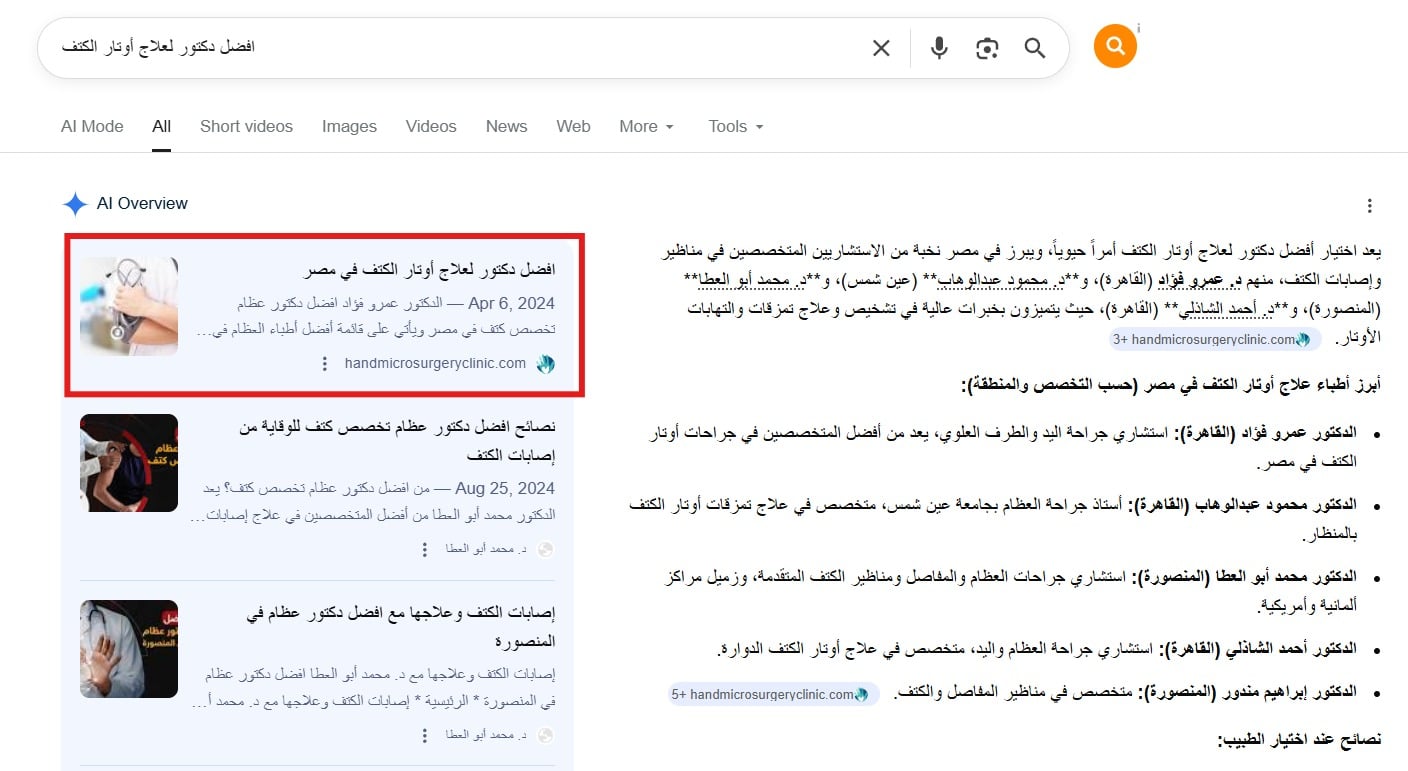Click inside the search query input field

click(450, 47)
